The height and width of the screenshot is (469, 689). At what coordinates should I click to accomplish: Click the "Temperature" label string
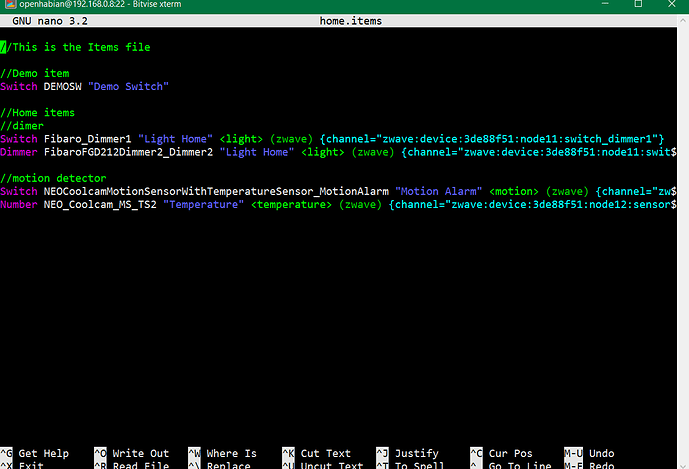(203, 203)
